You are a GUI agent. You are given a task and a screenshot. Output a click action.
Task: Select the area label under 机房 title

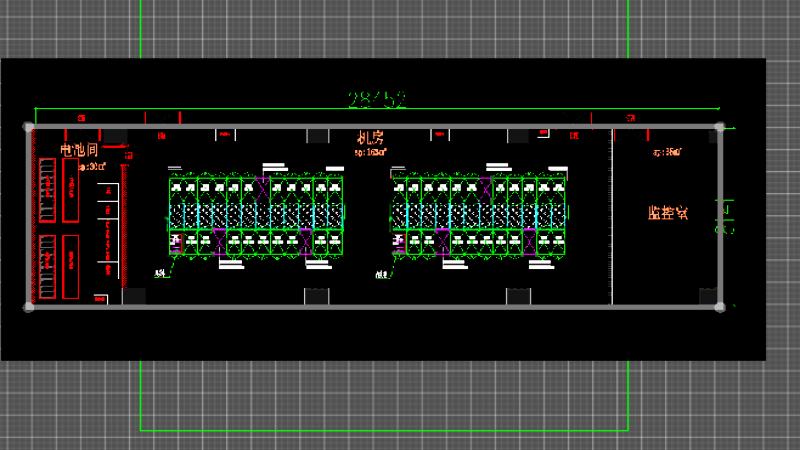click(370, 152)
